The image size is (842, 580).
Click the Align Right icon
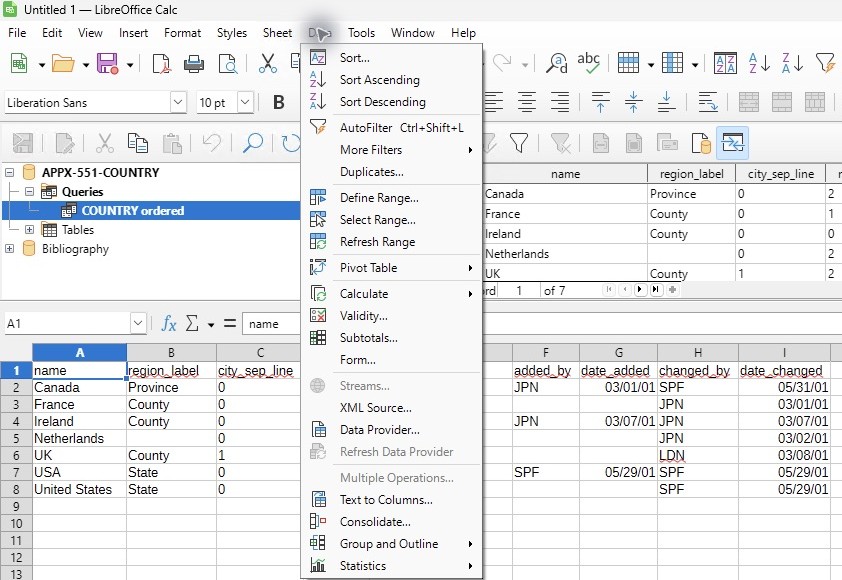point(560,102)
